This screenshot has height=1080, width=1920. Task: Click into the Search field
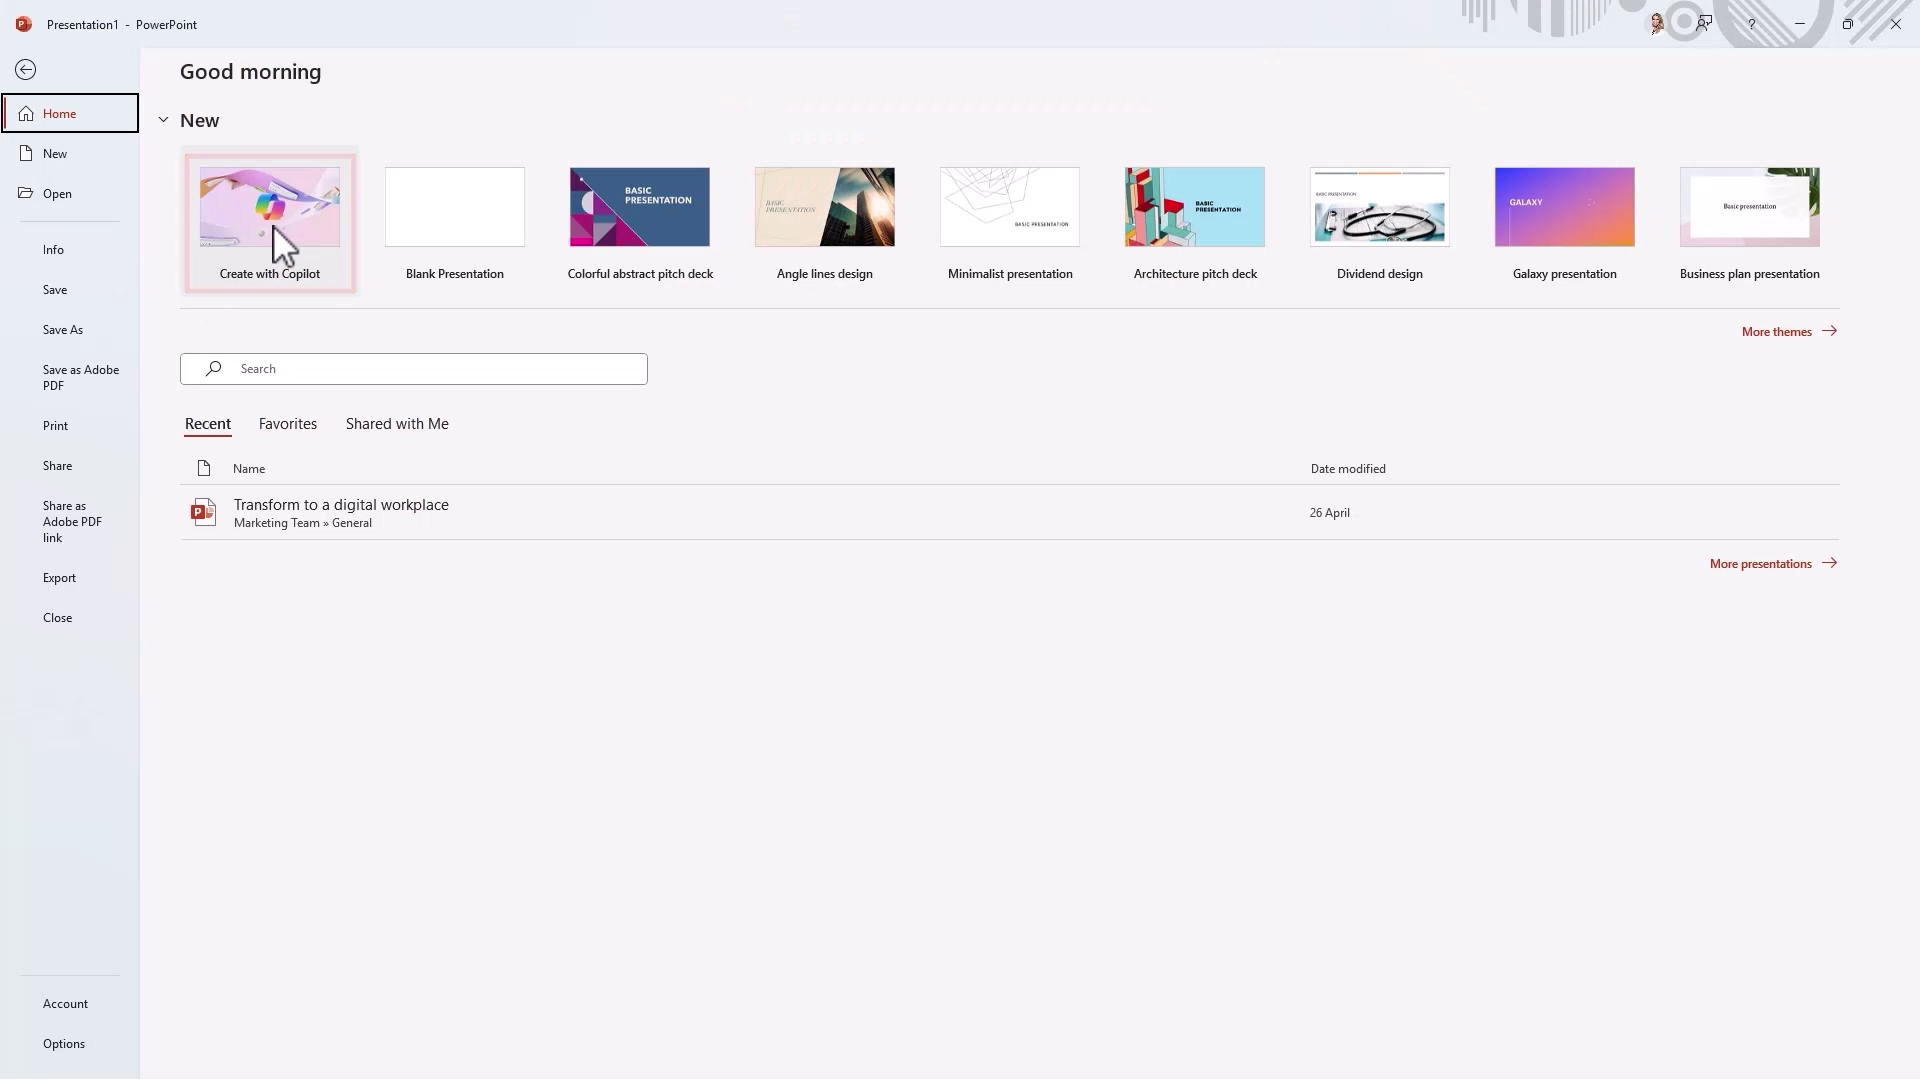pos(414,369)
